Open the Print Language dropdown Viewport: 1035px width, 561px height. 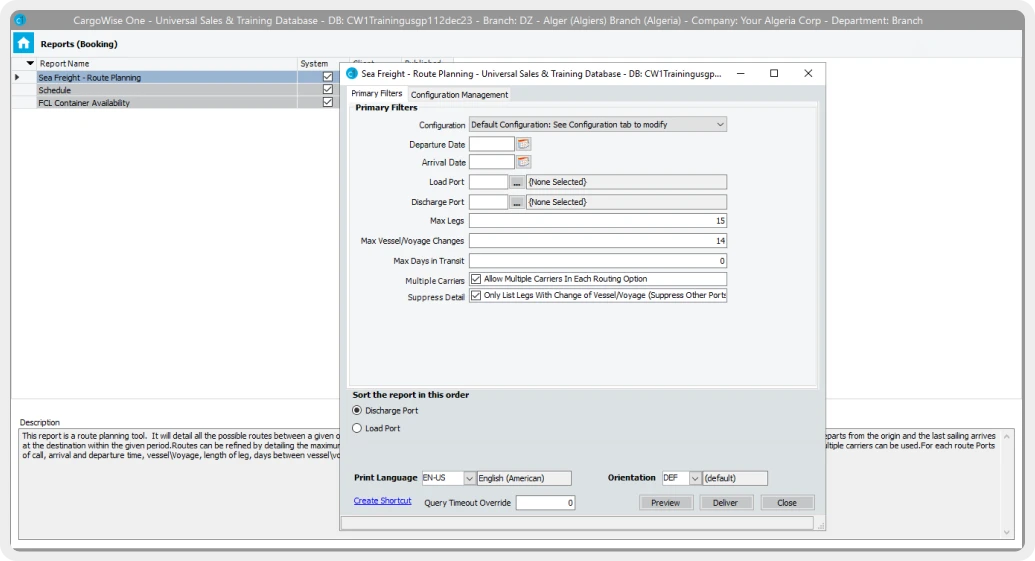pyautogui.click(x=469, y=478)
